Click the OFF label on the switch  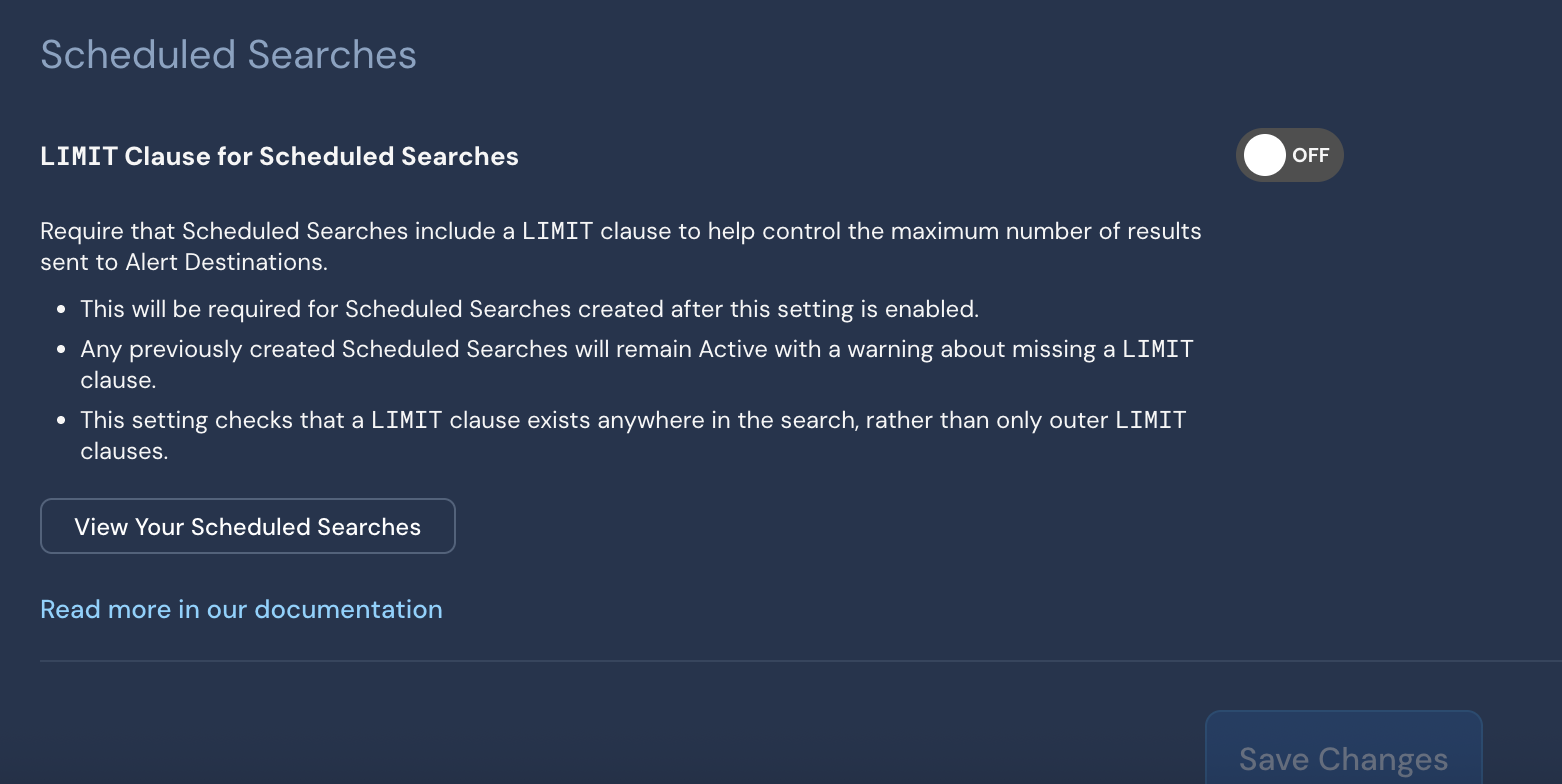pyautogui.click(x=1310, y=155)
